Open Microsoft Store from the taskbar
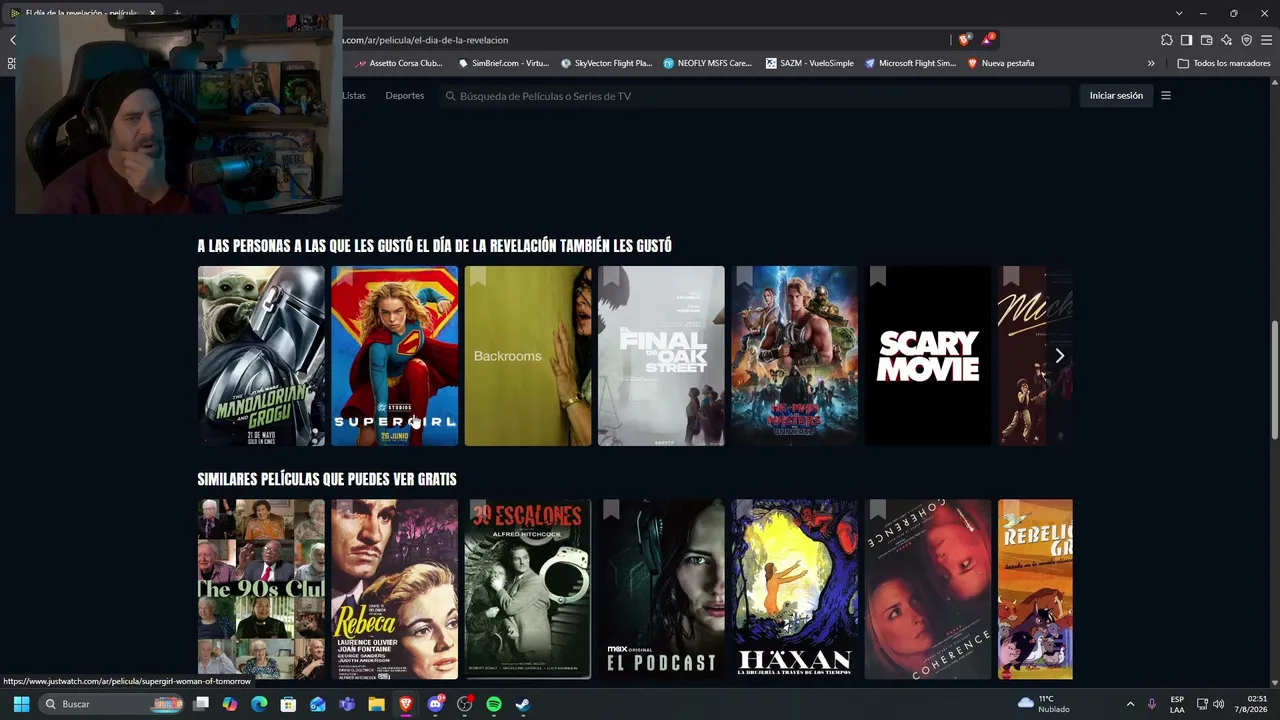Image resolution: width=1280 pixels, height=720 pixels. (288, 704)
